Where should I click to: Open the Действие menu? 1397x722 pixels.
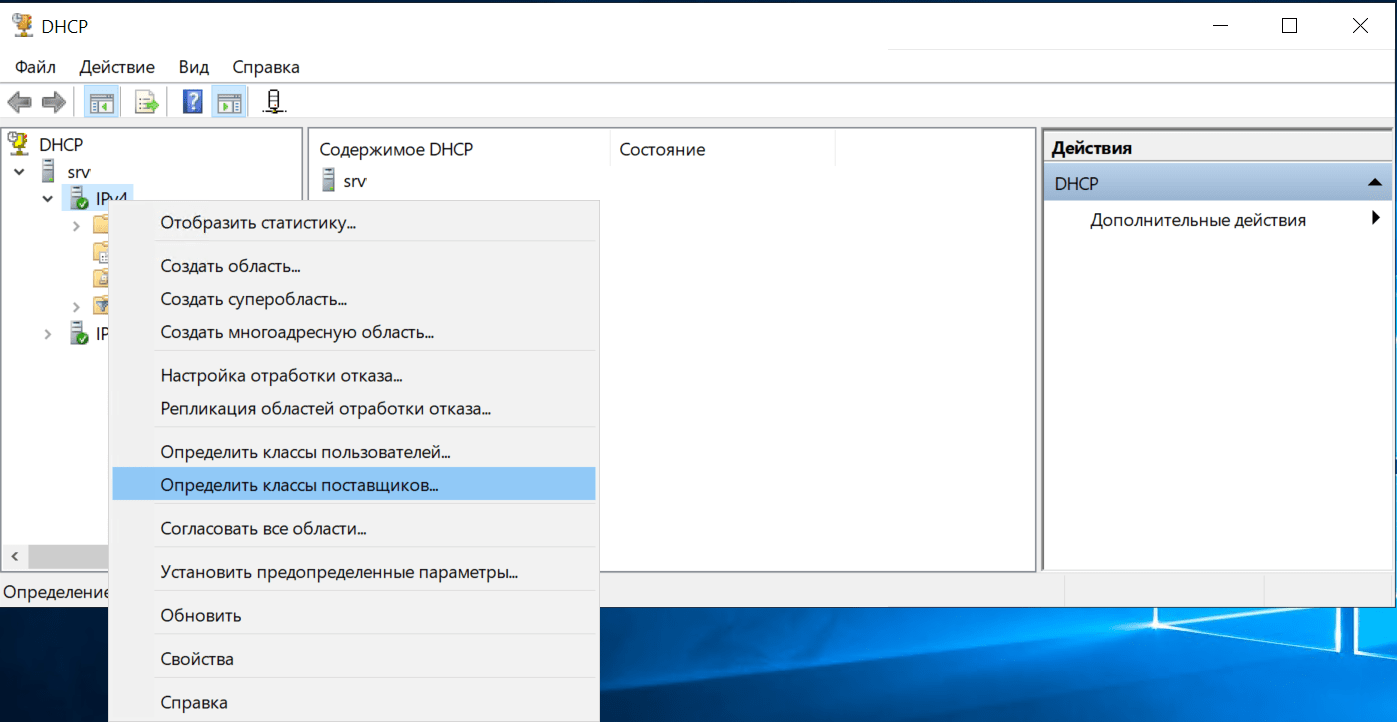(x=117, y=67)
